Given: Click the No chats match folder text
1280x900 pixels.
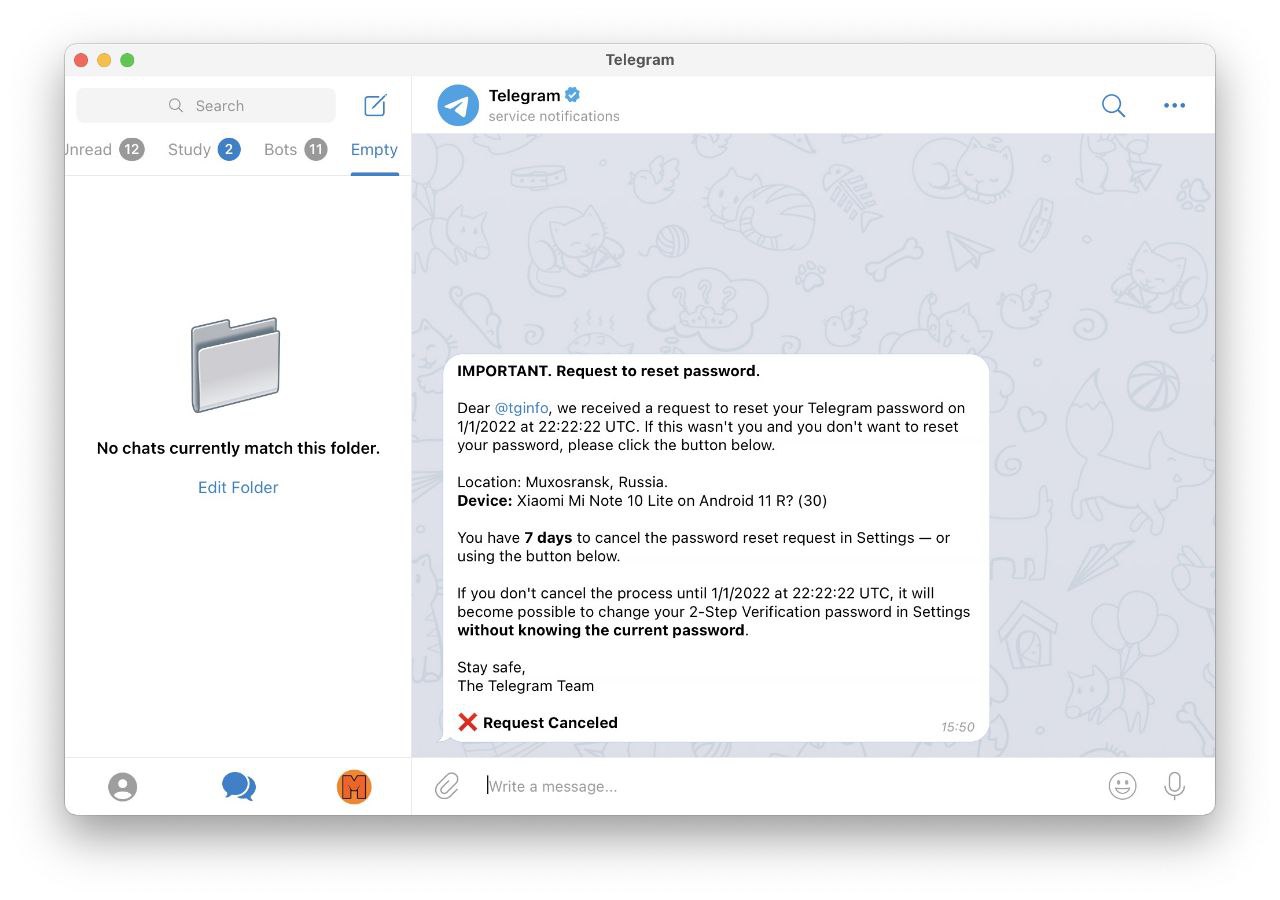Looking at the screenshot, I should pos(238,448).
